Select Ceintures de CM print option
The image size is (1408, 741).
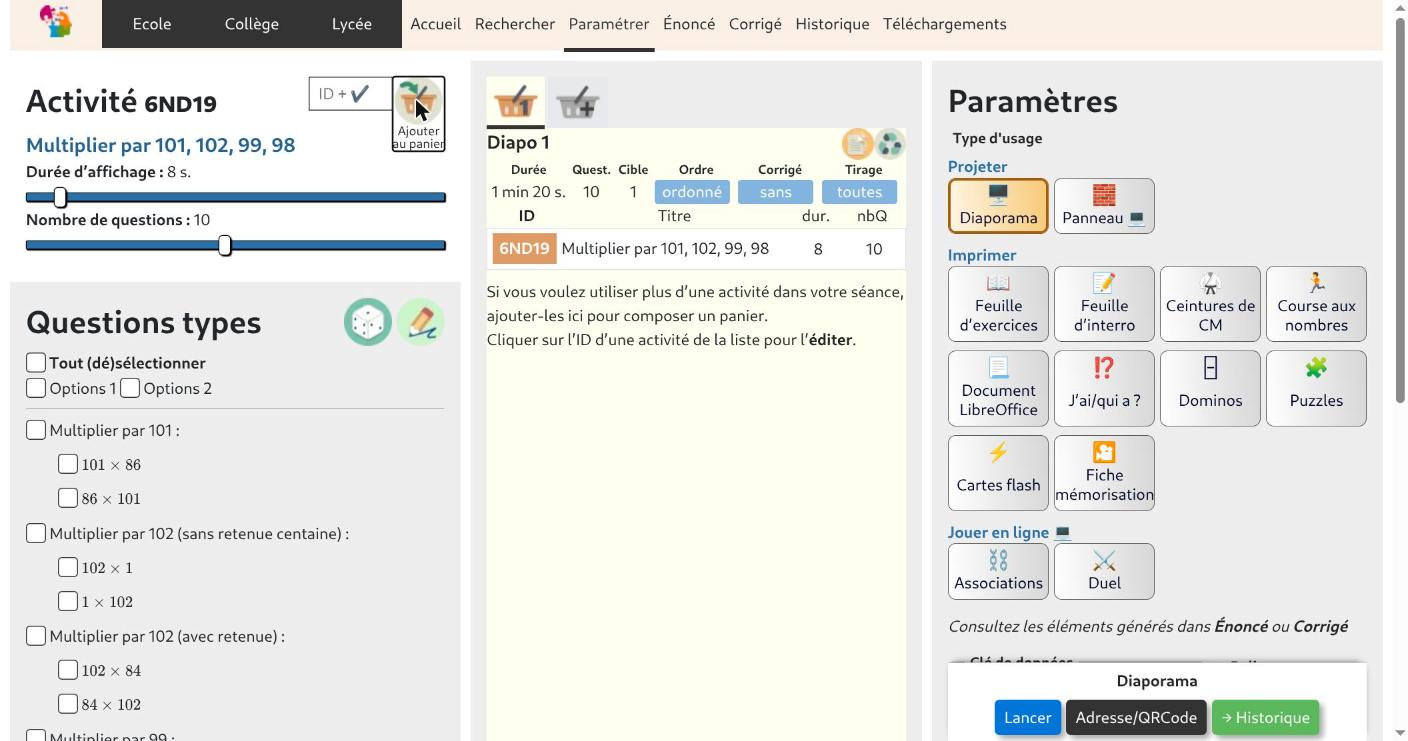[1210, 304]
